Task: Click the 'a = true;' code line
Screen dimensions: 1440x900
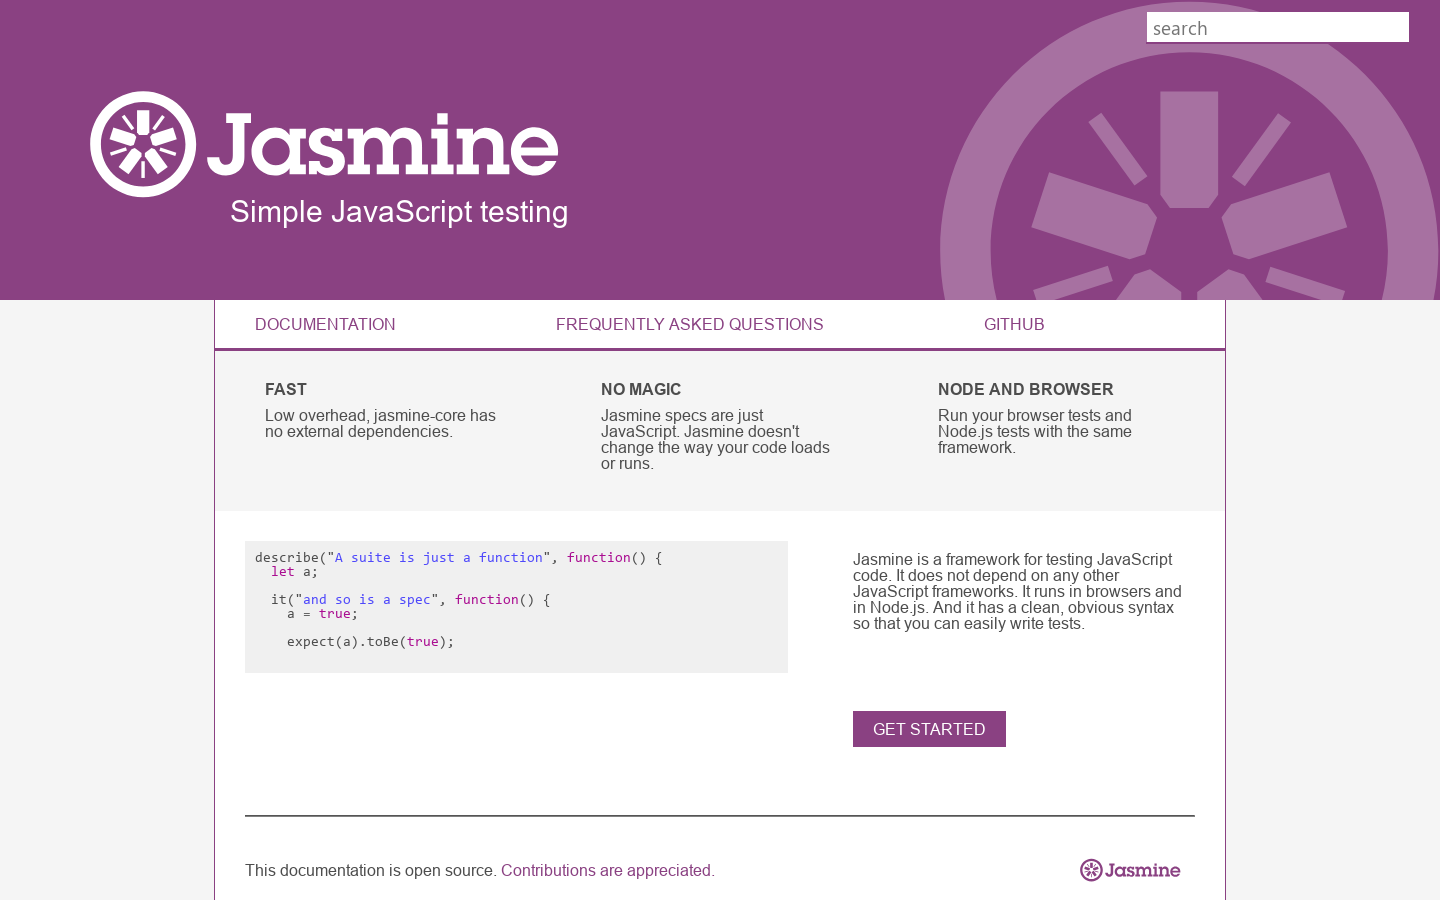Action: coord(322,613)
